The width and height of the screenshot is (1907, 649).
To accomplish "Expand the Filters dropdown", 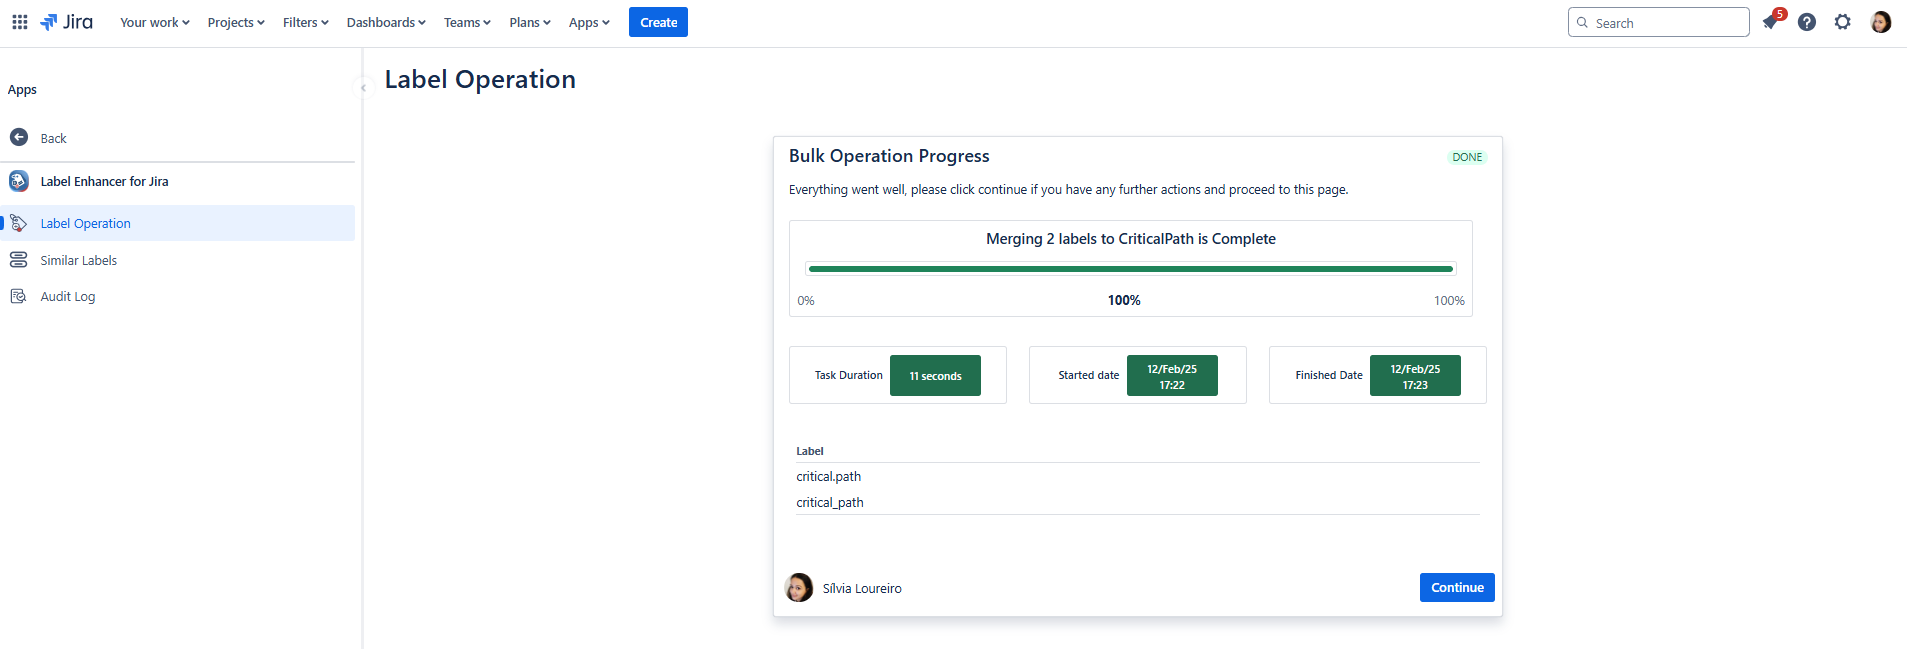I will [x=305, y=22].
